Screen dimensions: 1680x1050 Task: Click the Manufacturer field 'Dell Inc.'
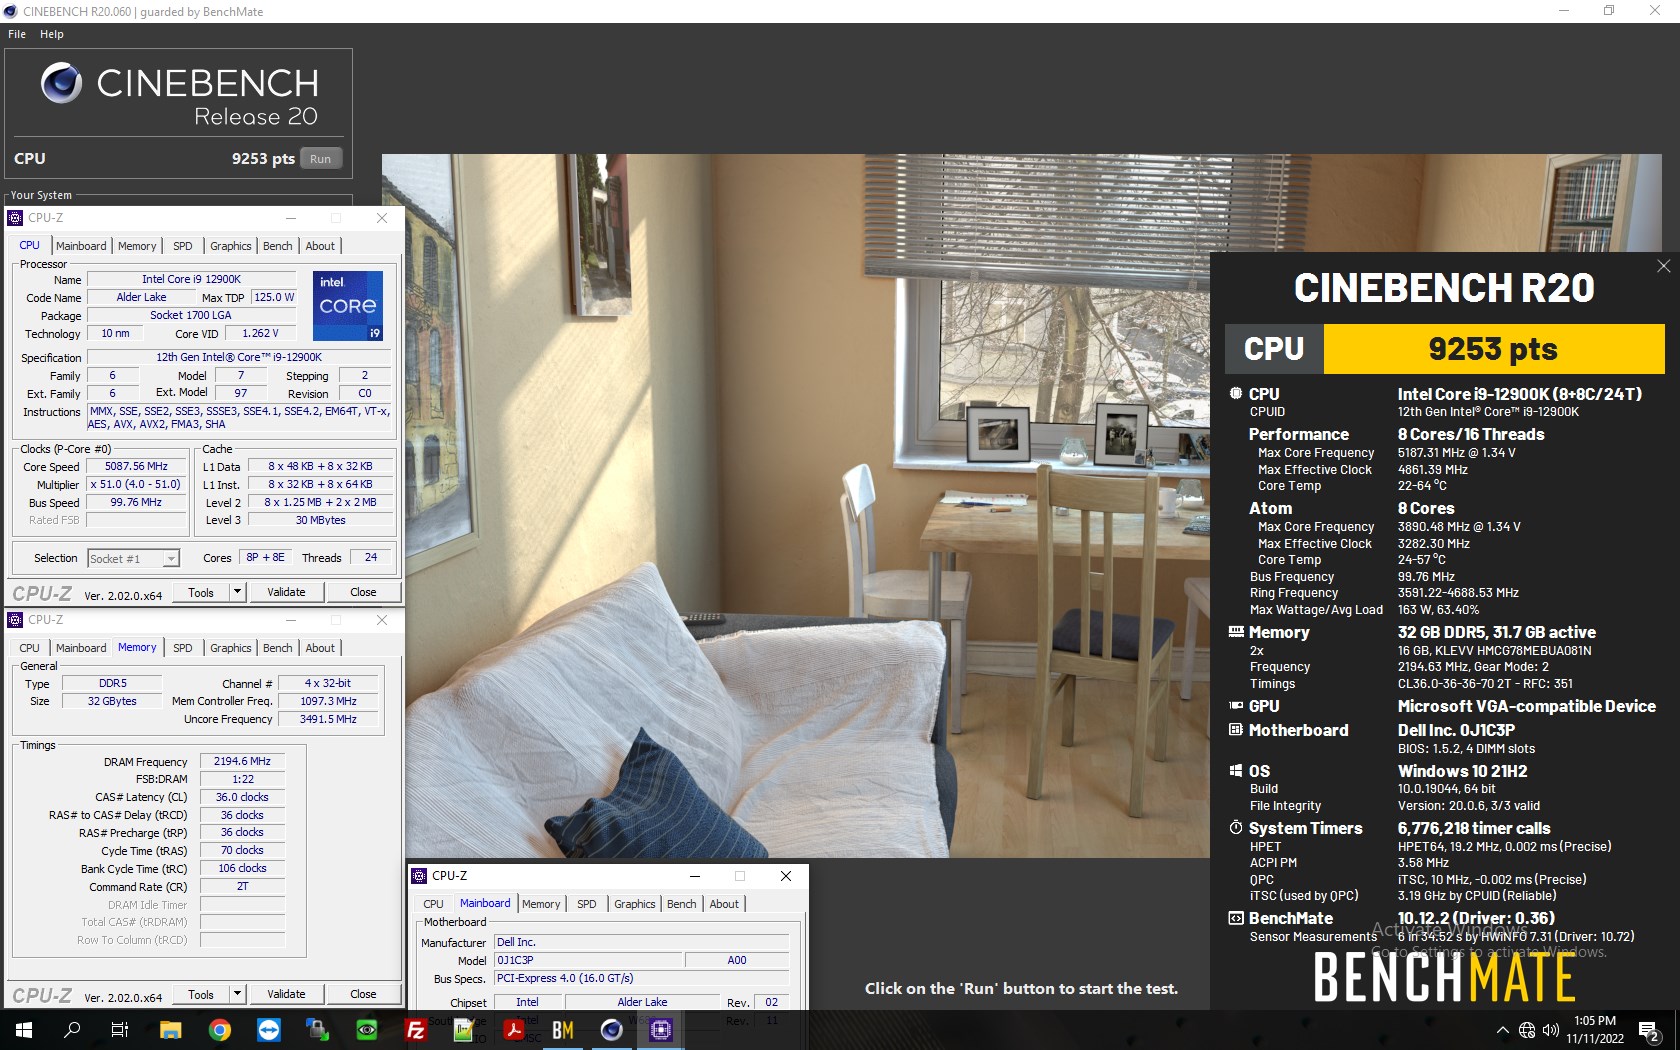coord(641,942)
